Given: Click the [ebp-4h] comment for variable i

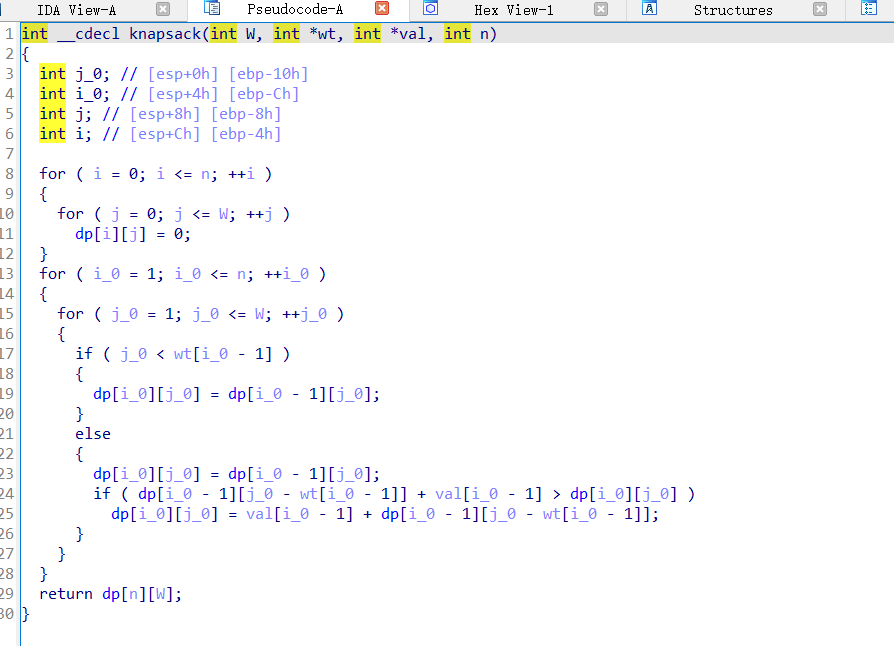Looking at the screenshot, I should 245,134.
